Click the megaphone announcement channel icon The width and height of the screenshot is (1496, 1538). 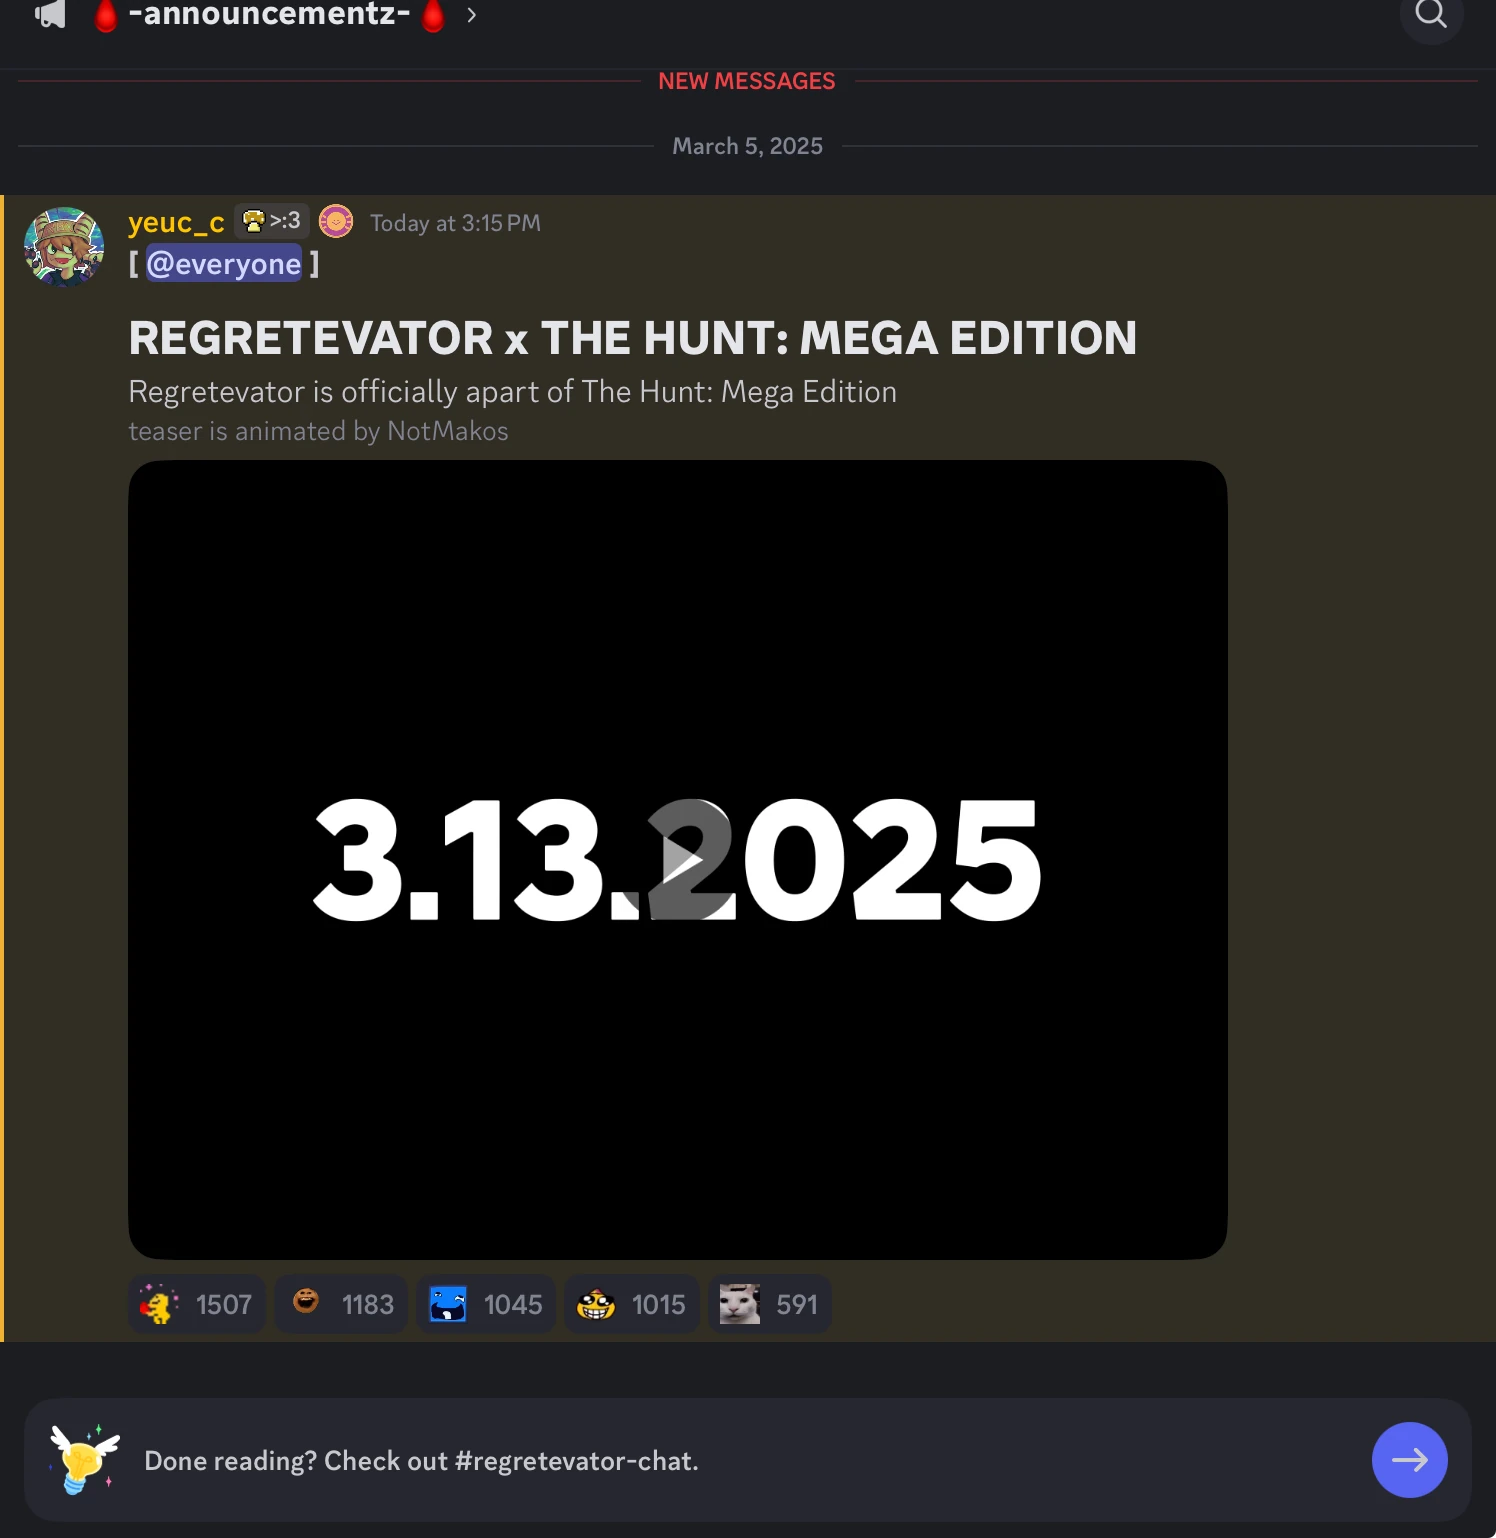(x=49, y=14)
